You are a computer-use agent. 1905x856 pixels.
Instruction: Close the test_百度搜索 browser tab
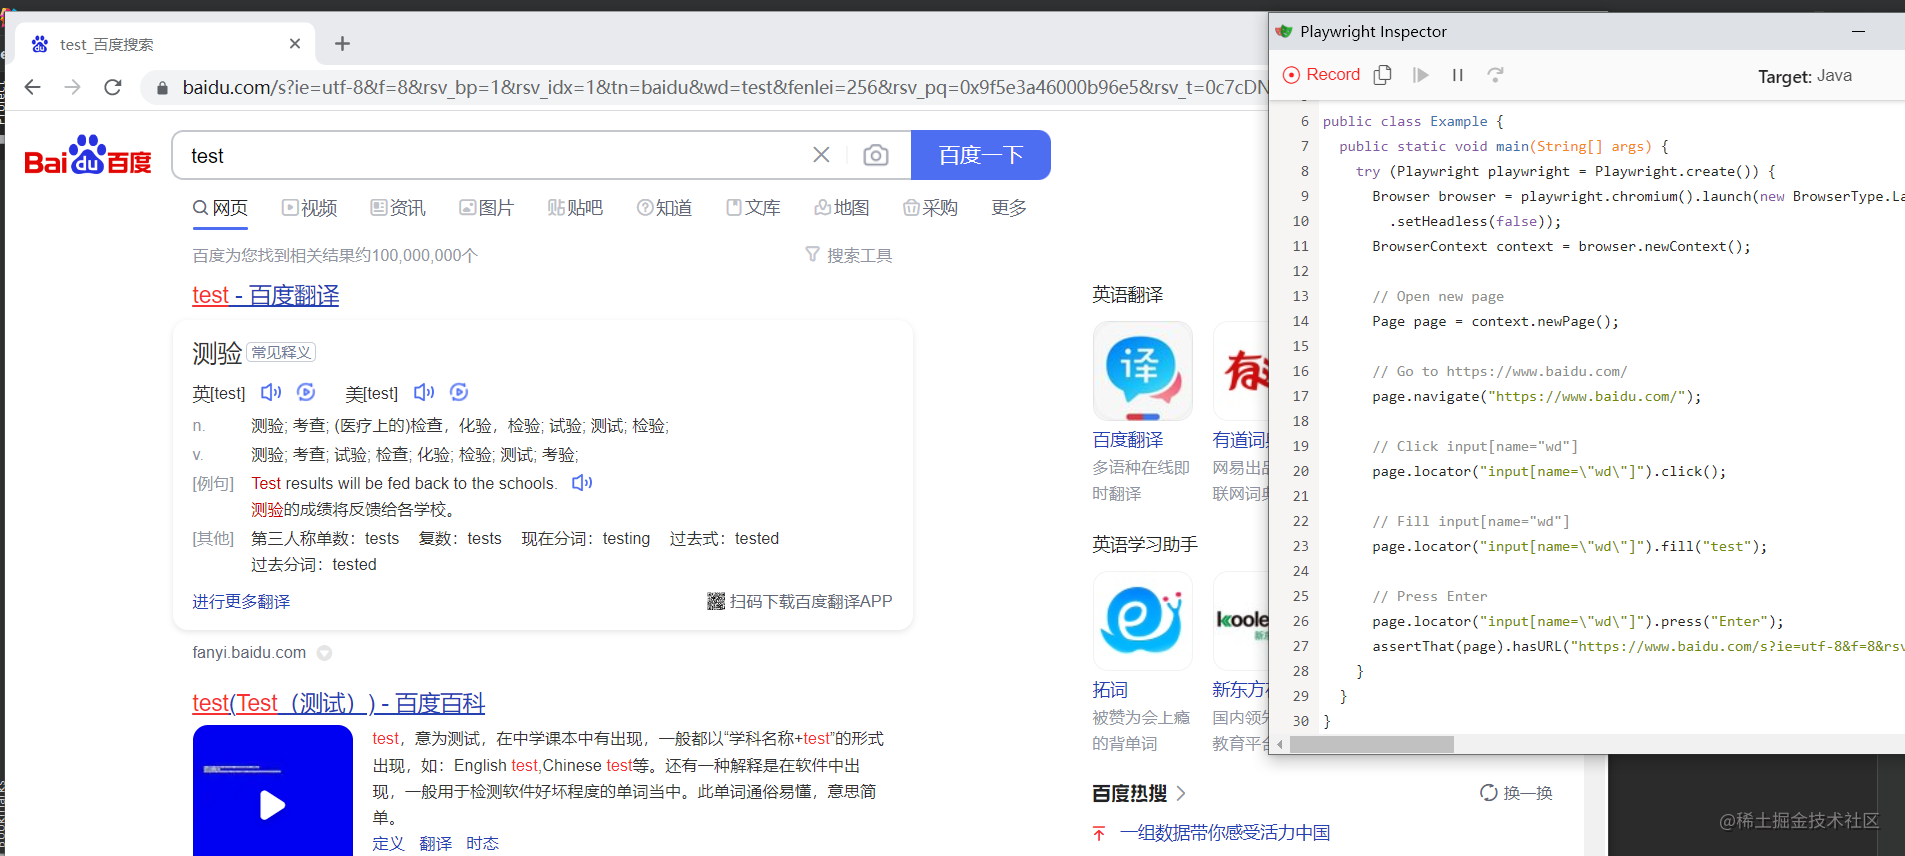point(295,44)
